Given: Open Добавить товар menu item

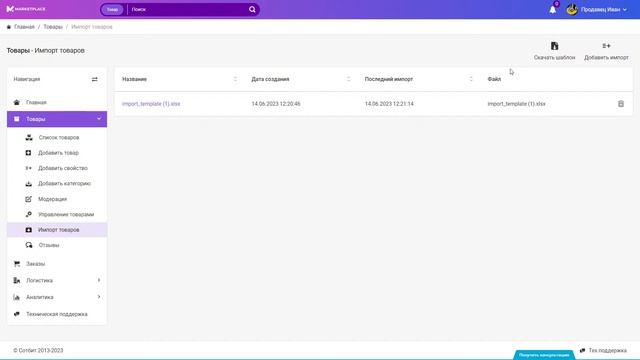Looking at the screenshot, I should 57,153.
